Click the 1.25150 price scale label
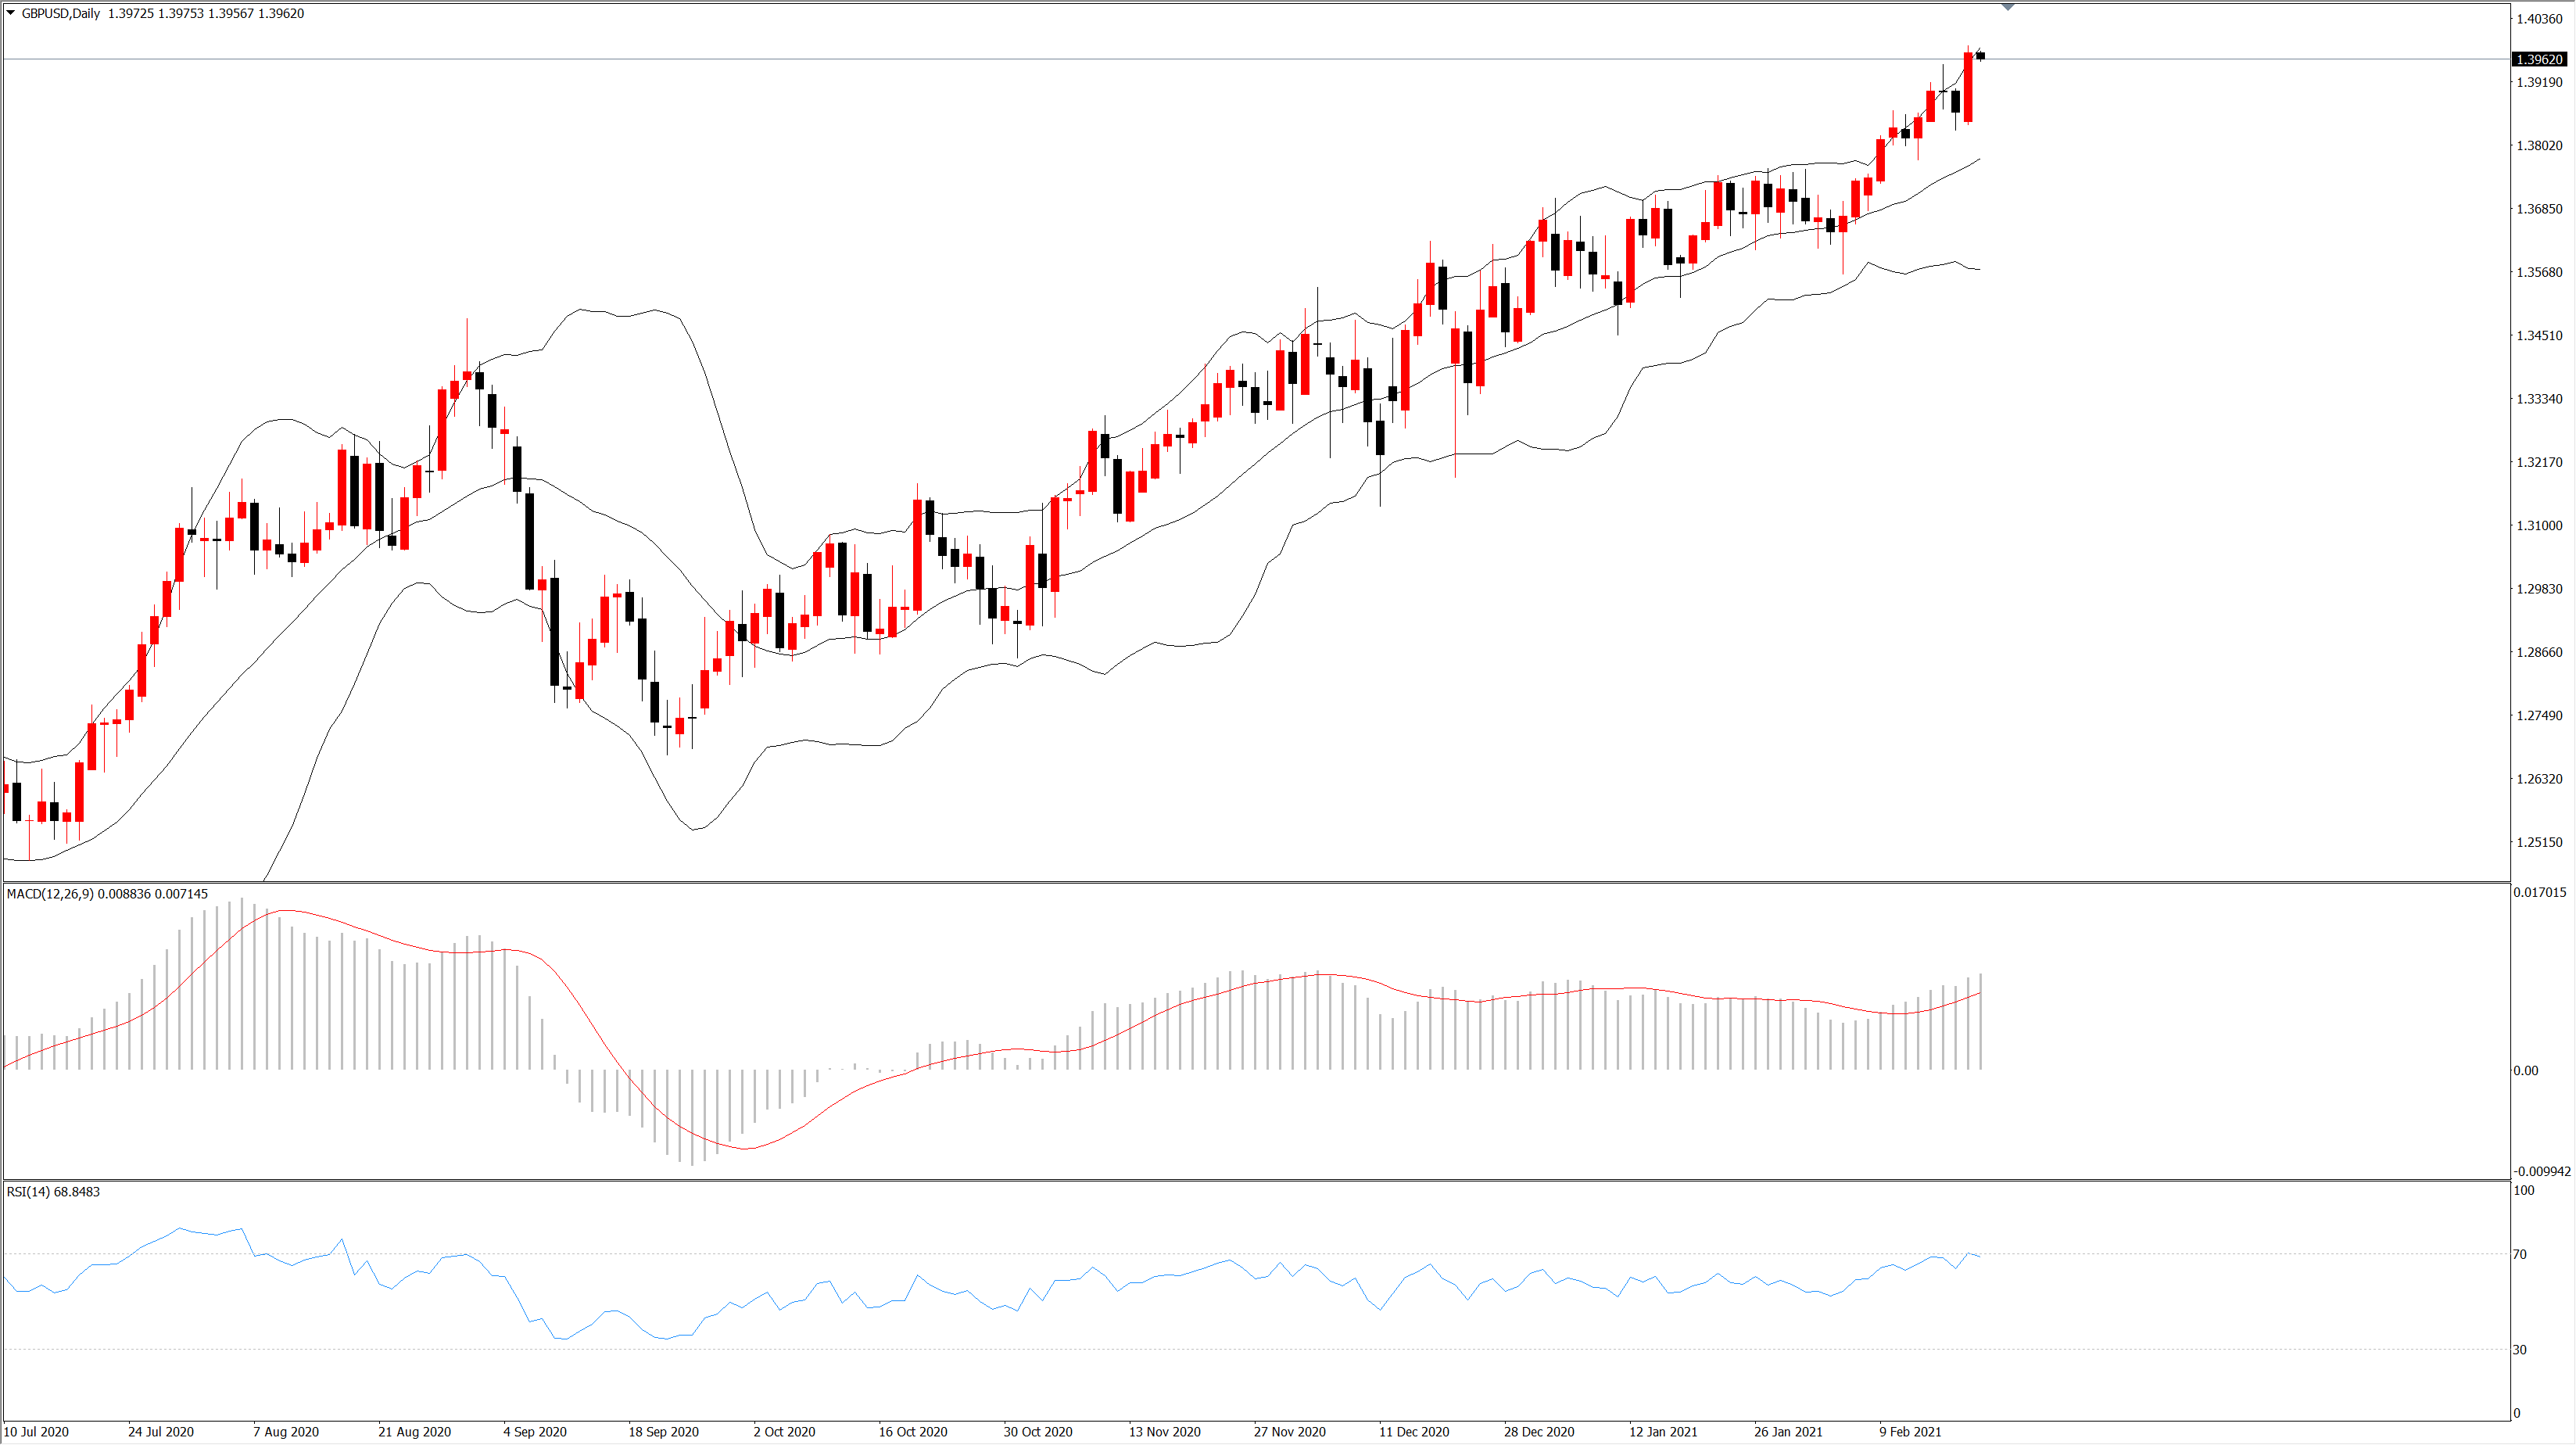The height and width of the screenshot is (1445, 2576). pos(2539,842)
